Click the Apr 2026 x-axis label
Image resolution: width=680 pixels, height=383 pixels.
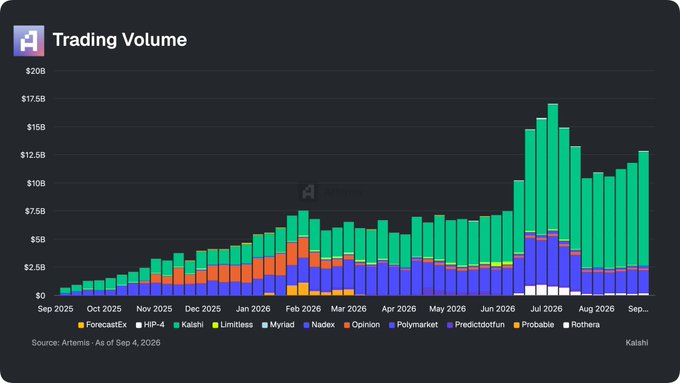tap(399, 309)
